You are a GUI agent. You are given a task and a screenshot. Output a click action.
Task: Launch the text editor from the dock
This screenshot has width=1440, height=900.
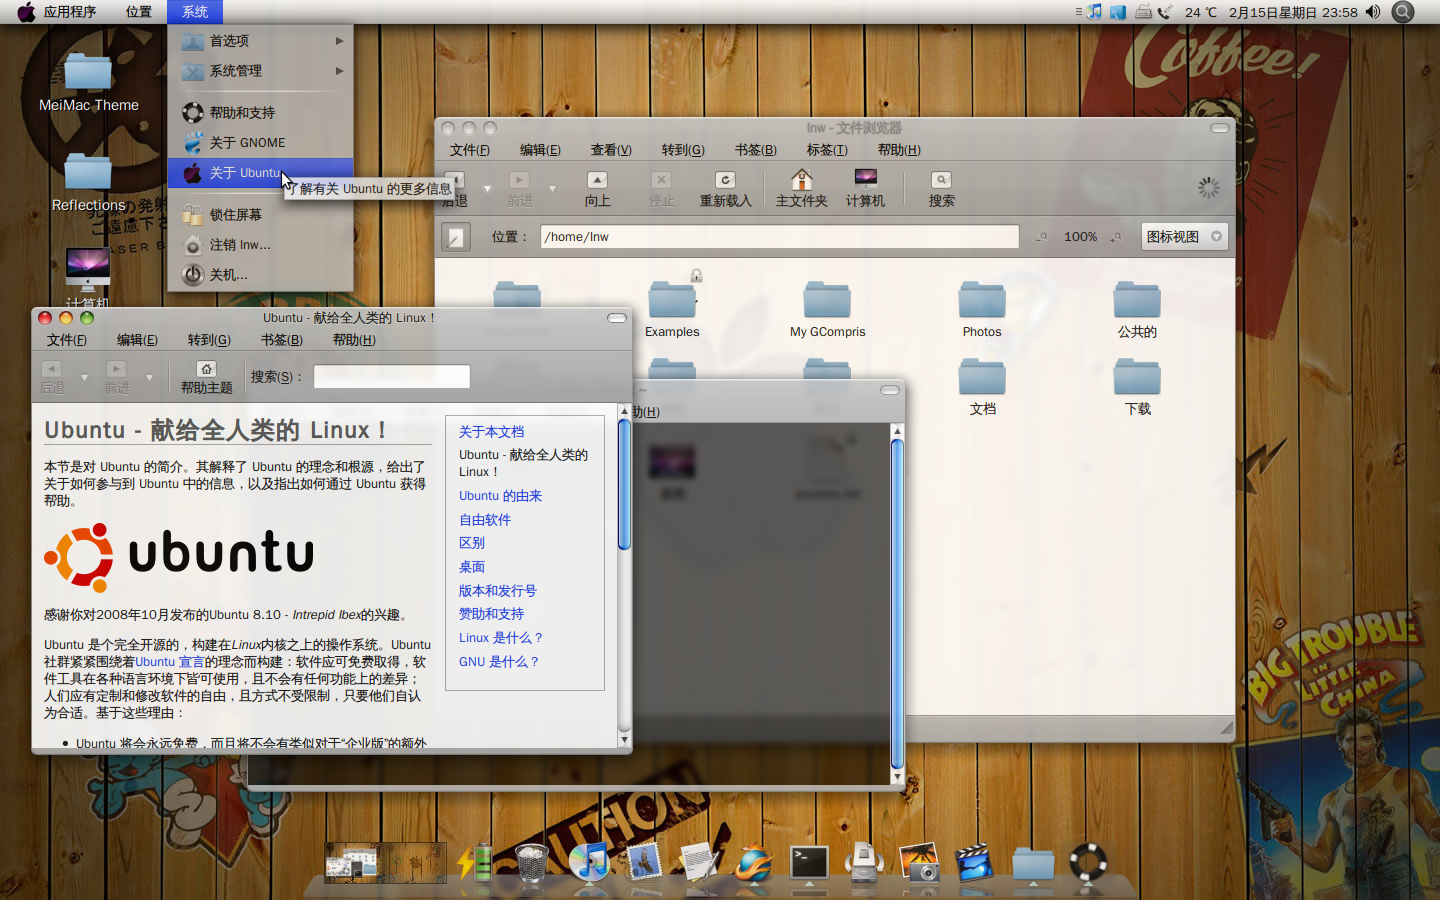[699, 862]
